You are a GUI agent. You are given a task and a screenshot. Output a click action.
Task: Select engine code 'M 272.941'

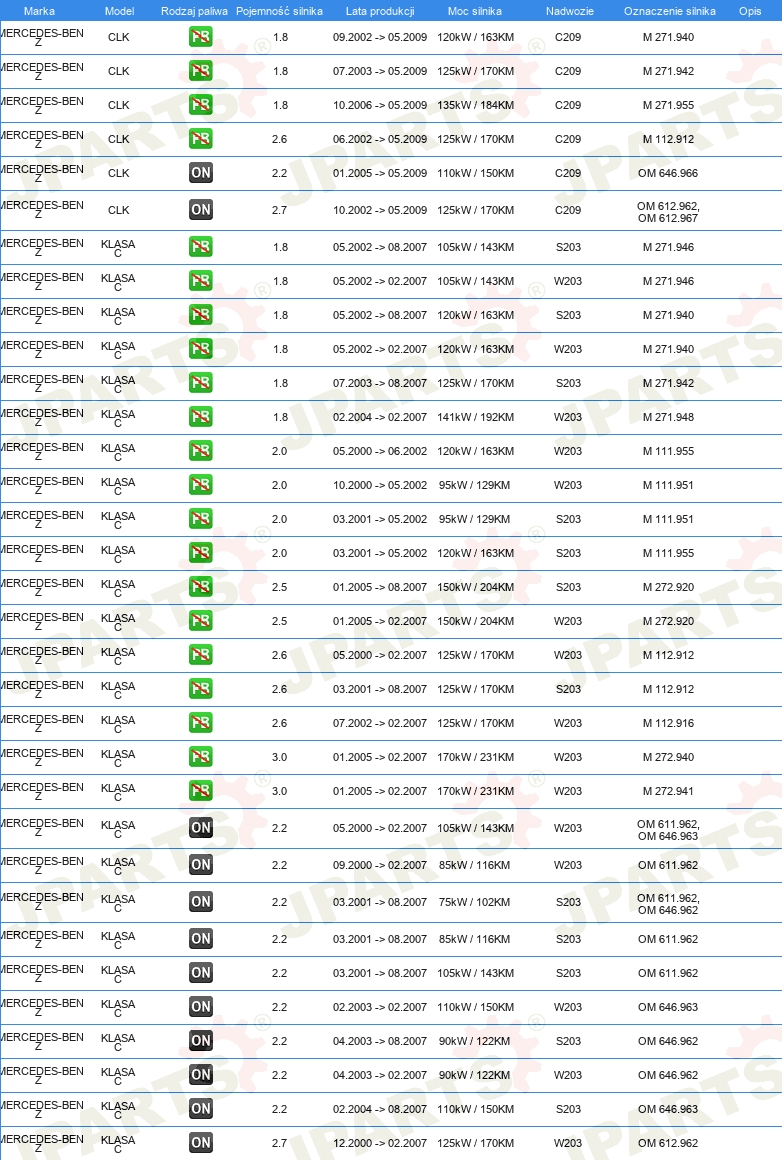(x=668, y=792)
